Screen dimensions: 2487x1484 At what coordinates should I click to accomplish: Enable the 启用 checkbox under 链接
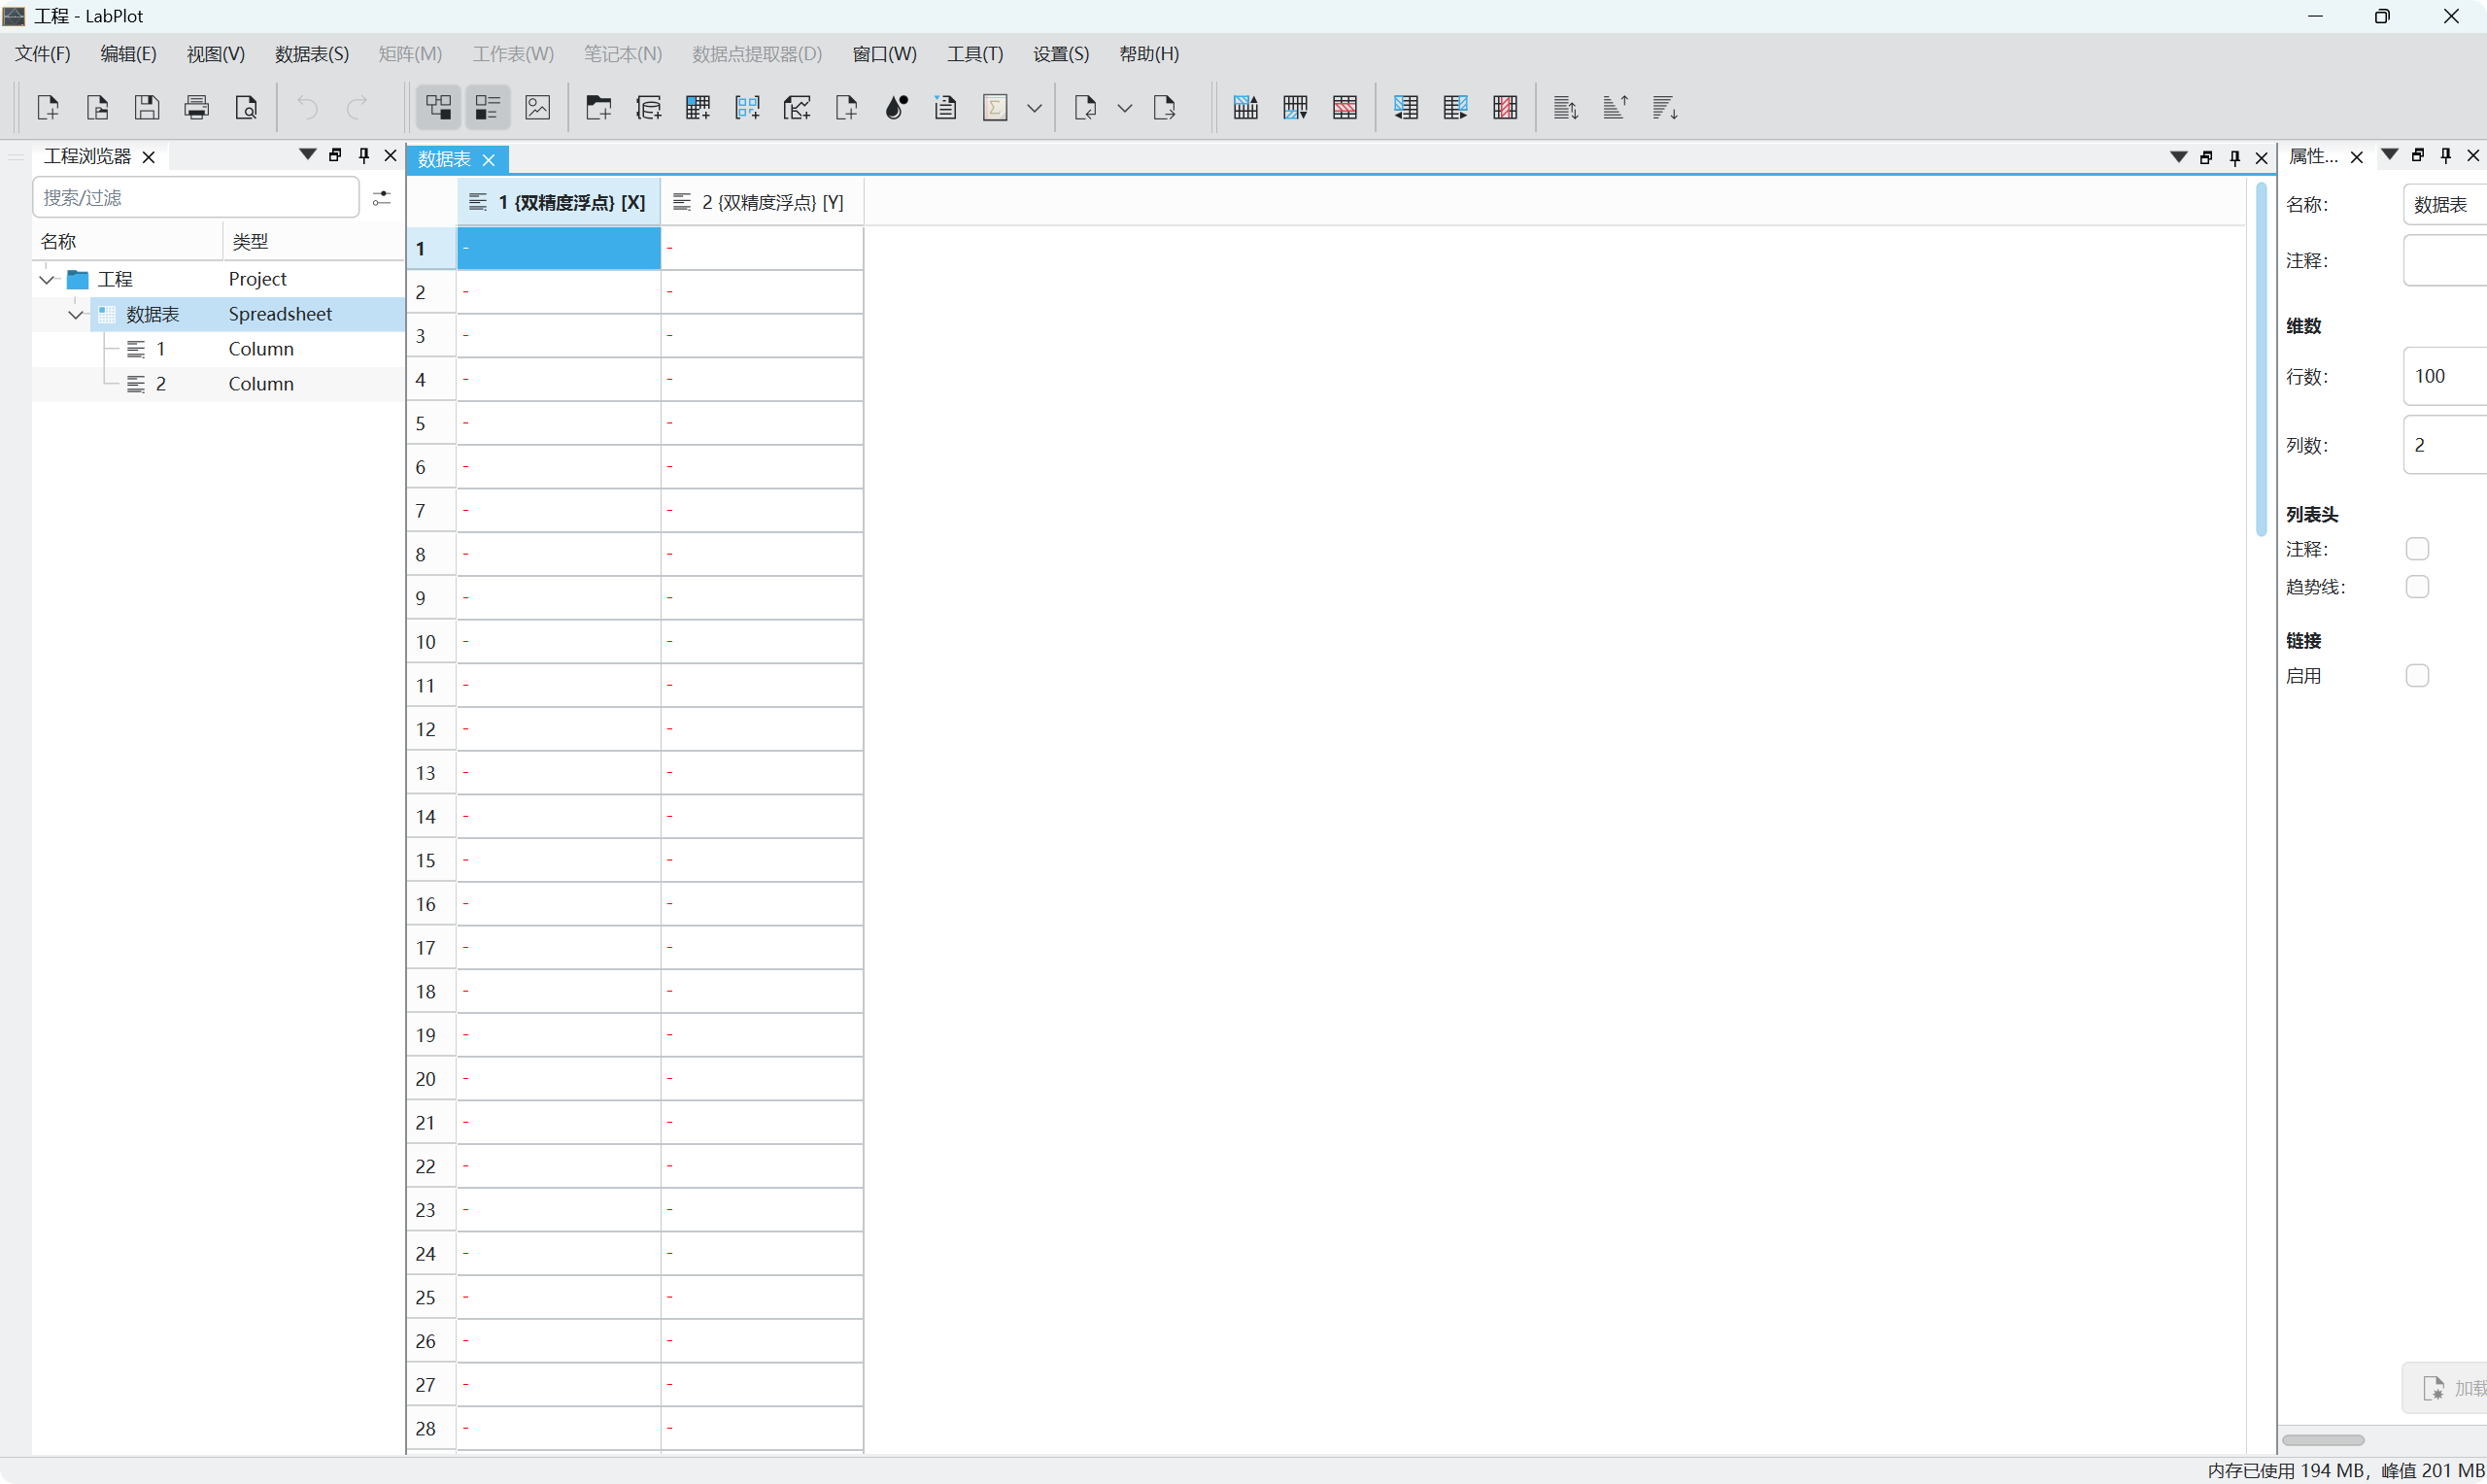(2417, 676)
